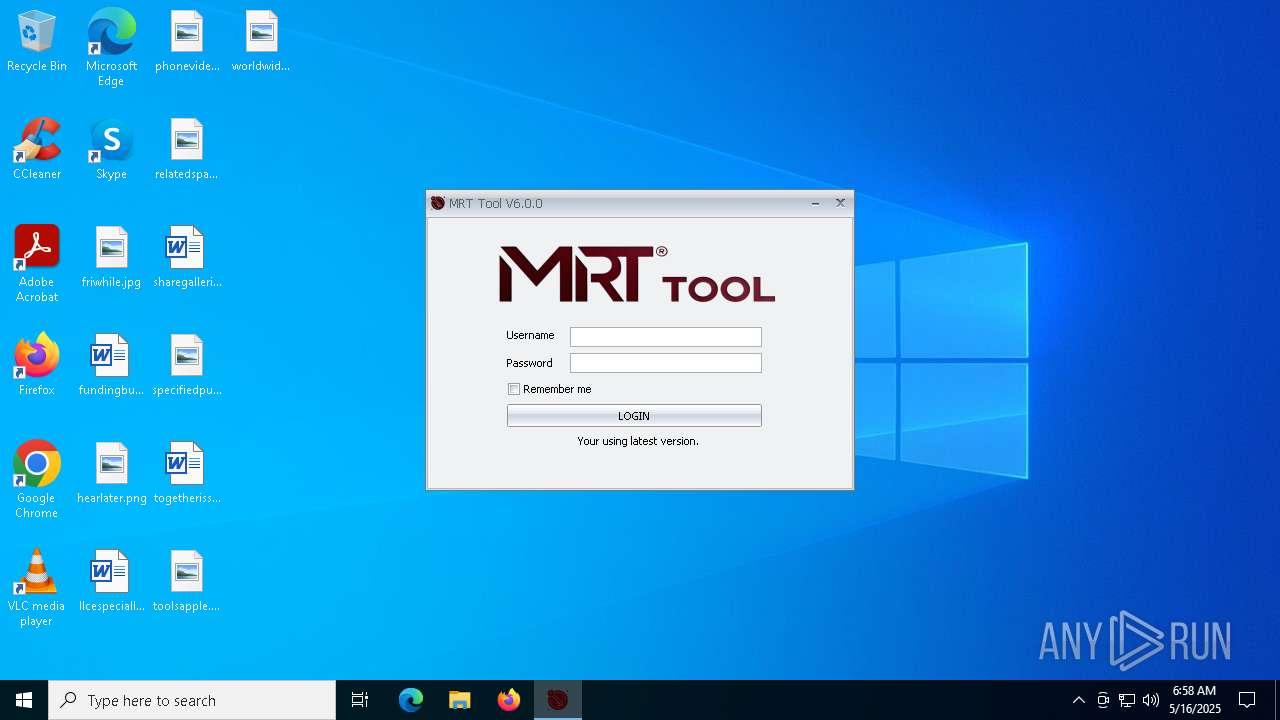Click the LOGIN button
The image size is (1280, 720).
pos(634,415)
